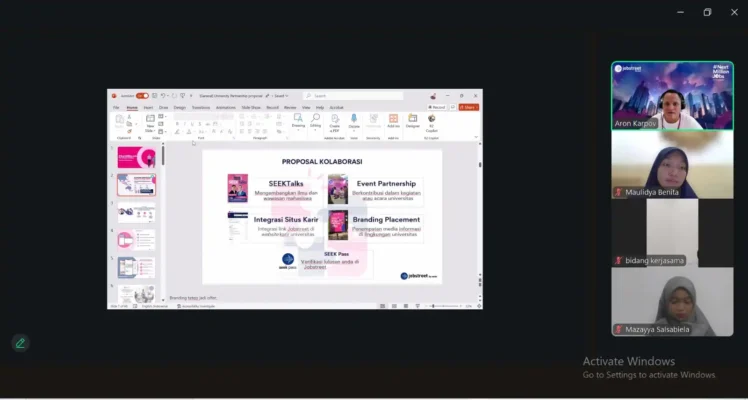Open the File tab
The height and width of the screenshot is (400, 748).
116,108
